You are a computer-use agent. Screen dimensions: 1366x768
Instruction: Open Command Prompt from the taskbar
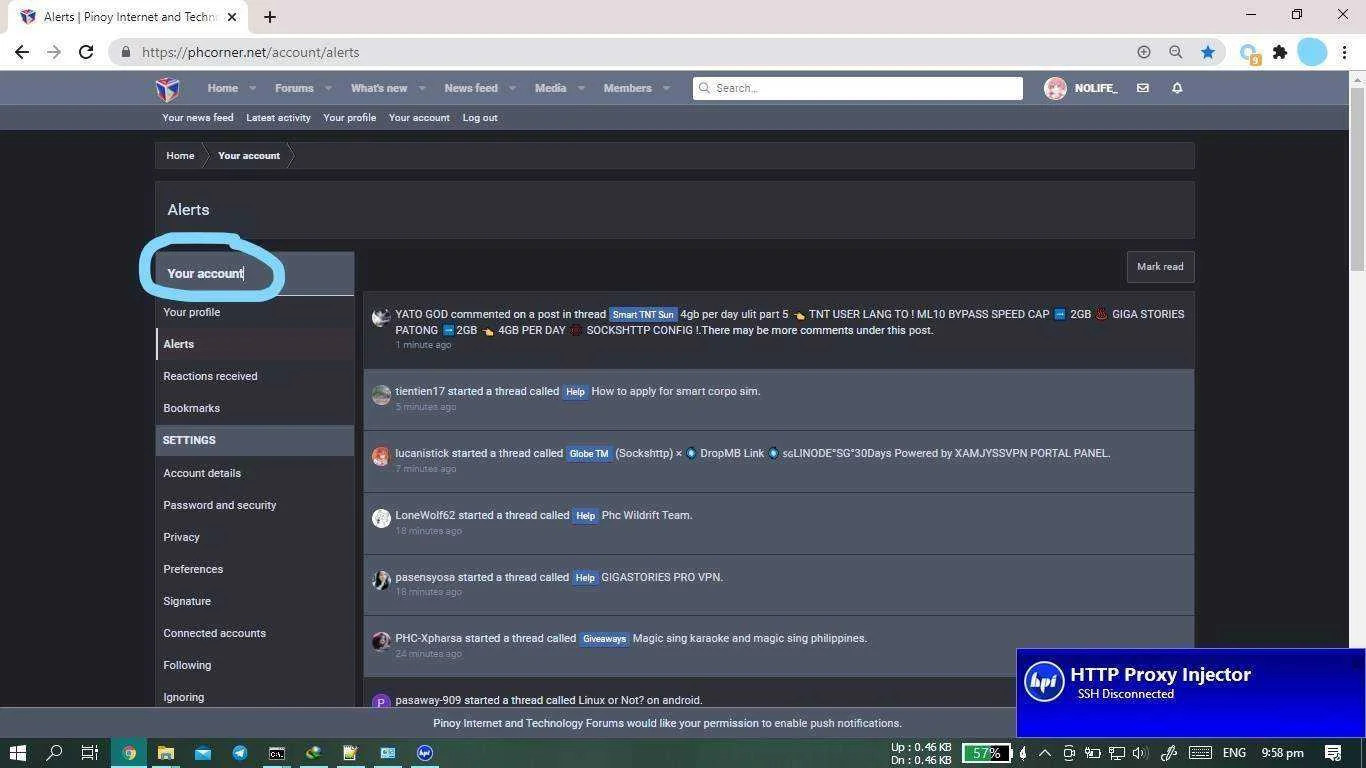tap(277, 752)
